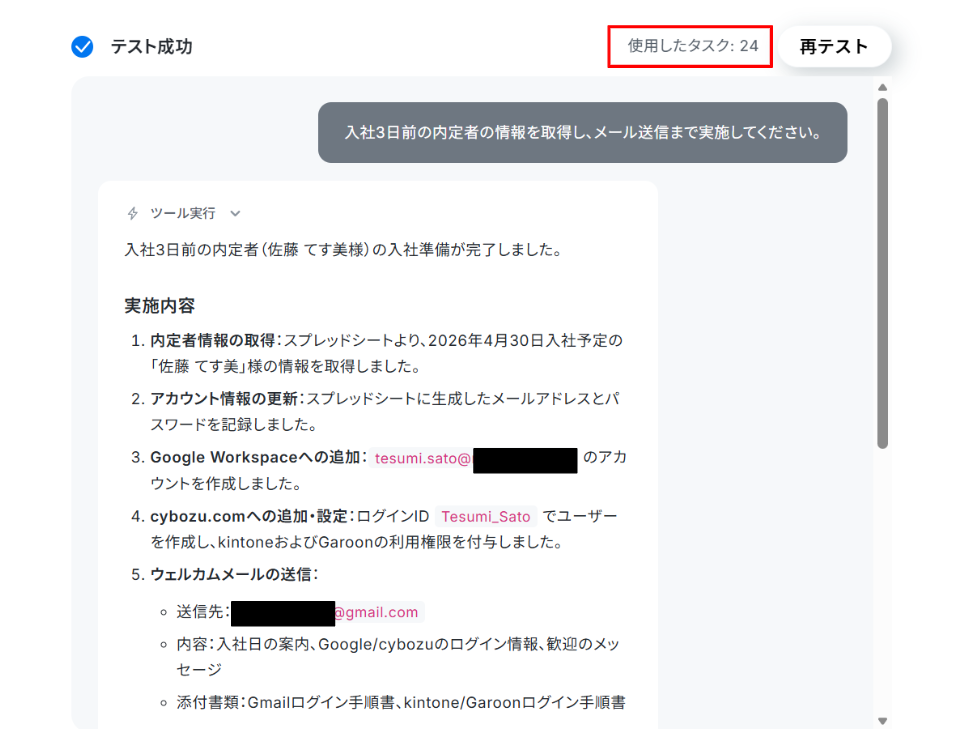
Task: Click 内定者情報の取得 list item title
Action: (x=213, y=340)
